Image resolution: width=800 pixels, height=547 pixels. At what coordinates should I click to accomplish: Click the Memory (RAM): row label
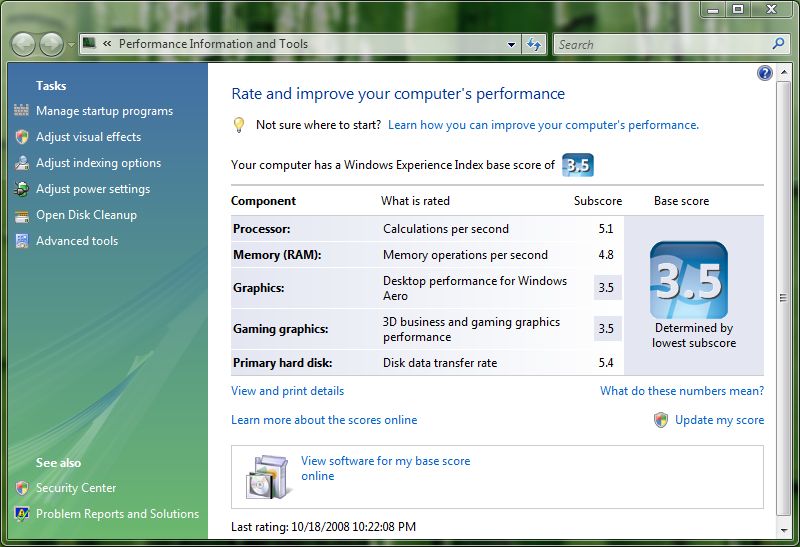277,255
